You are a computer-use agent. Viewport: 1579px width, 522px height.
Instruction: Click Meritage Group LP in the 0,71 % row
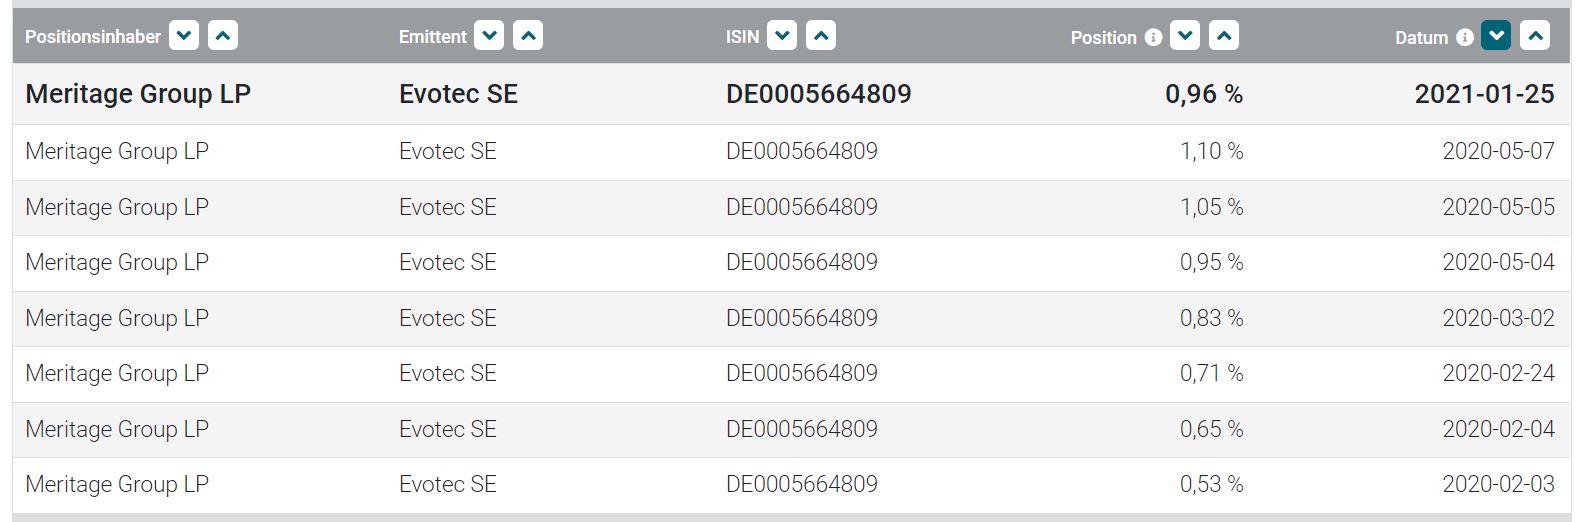tap(117, 373)
